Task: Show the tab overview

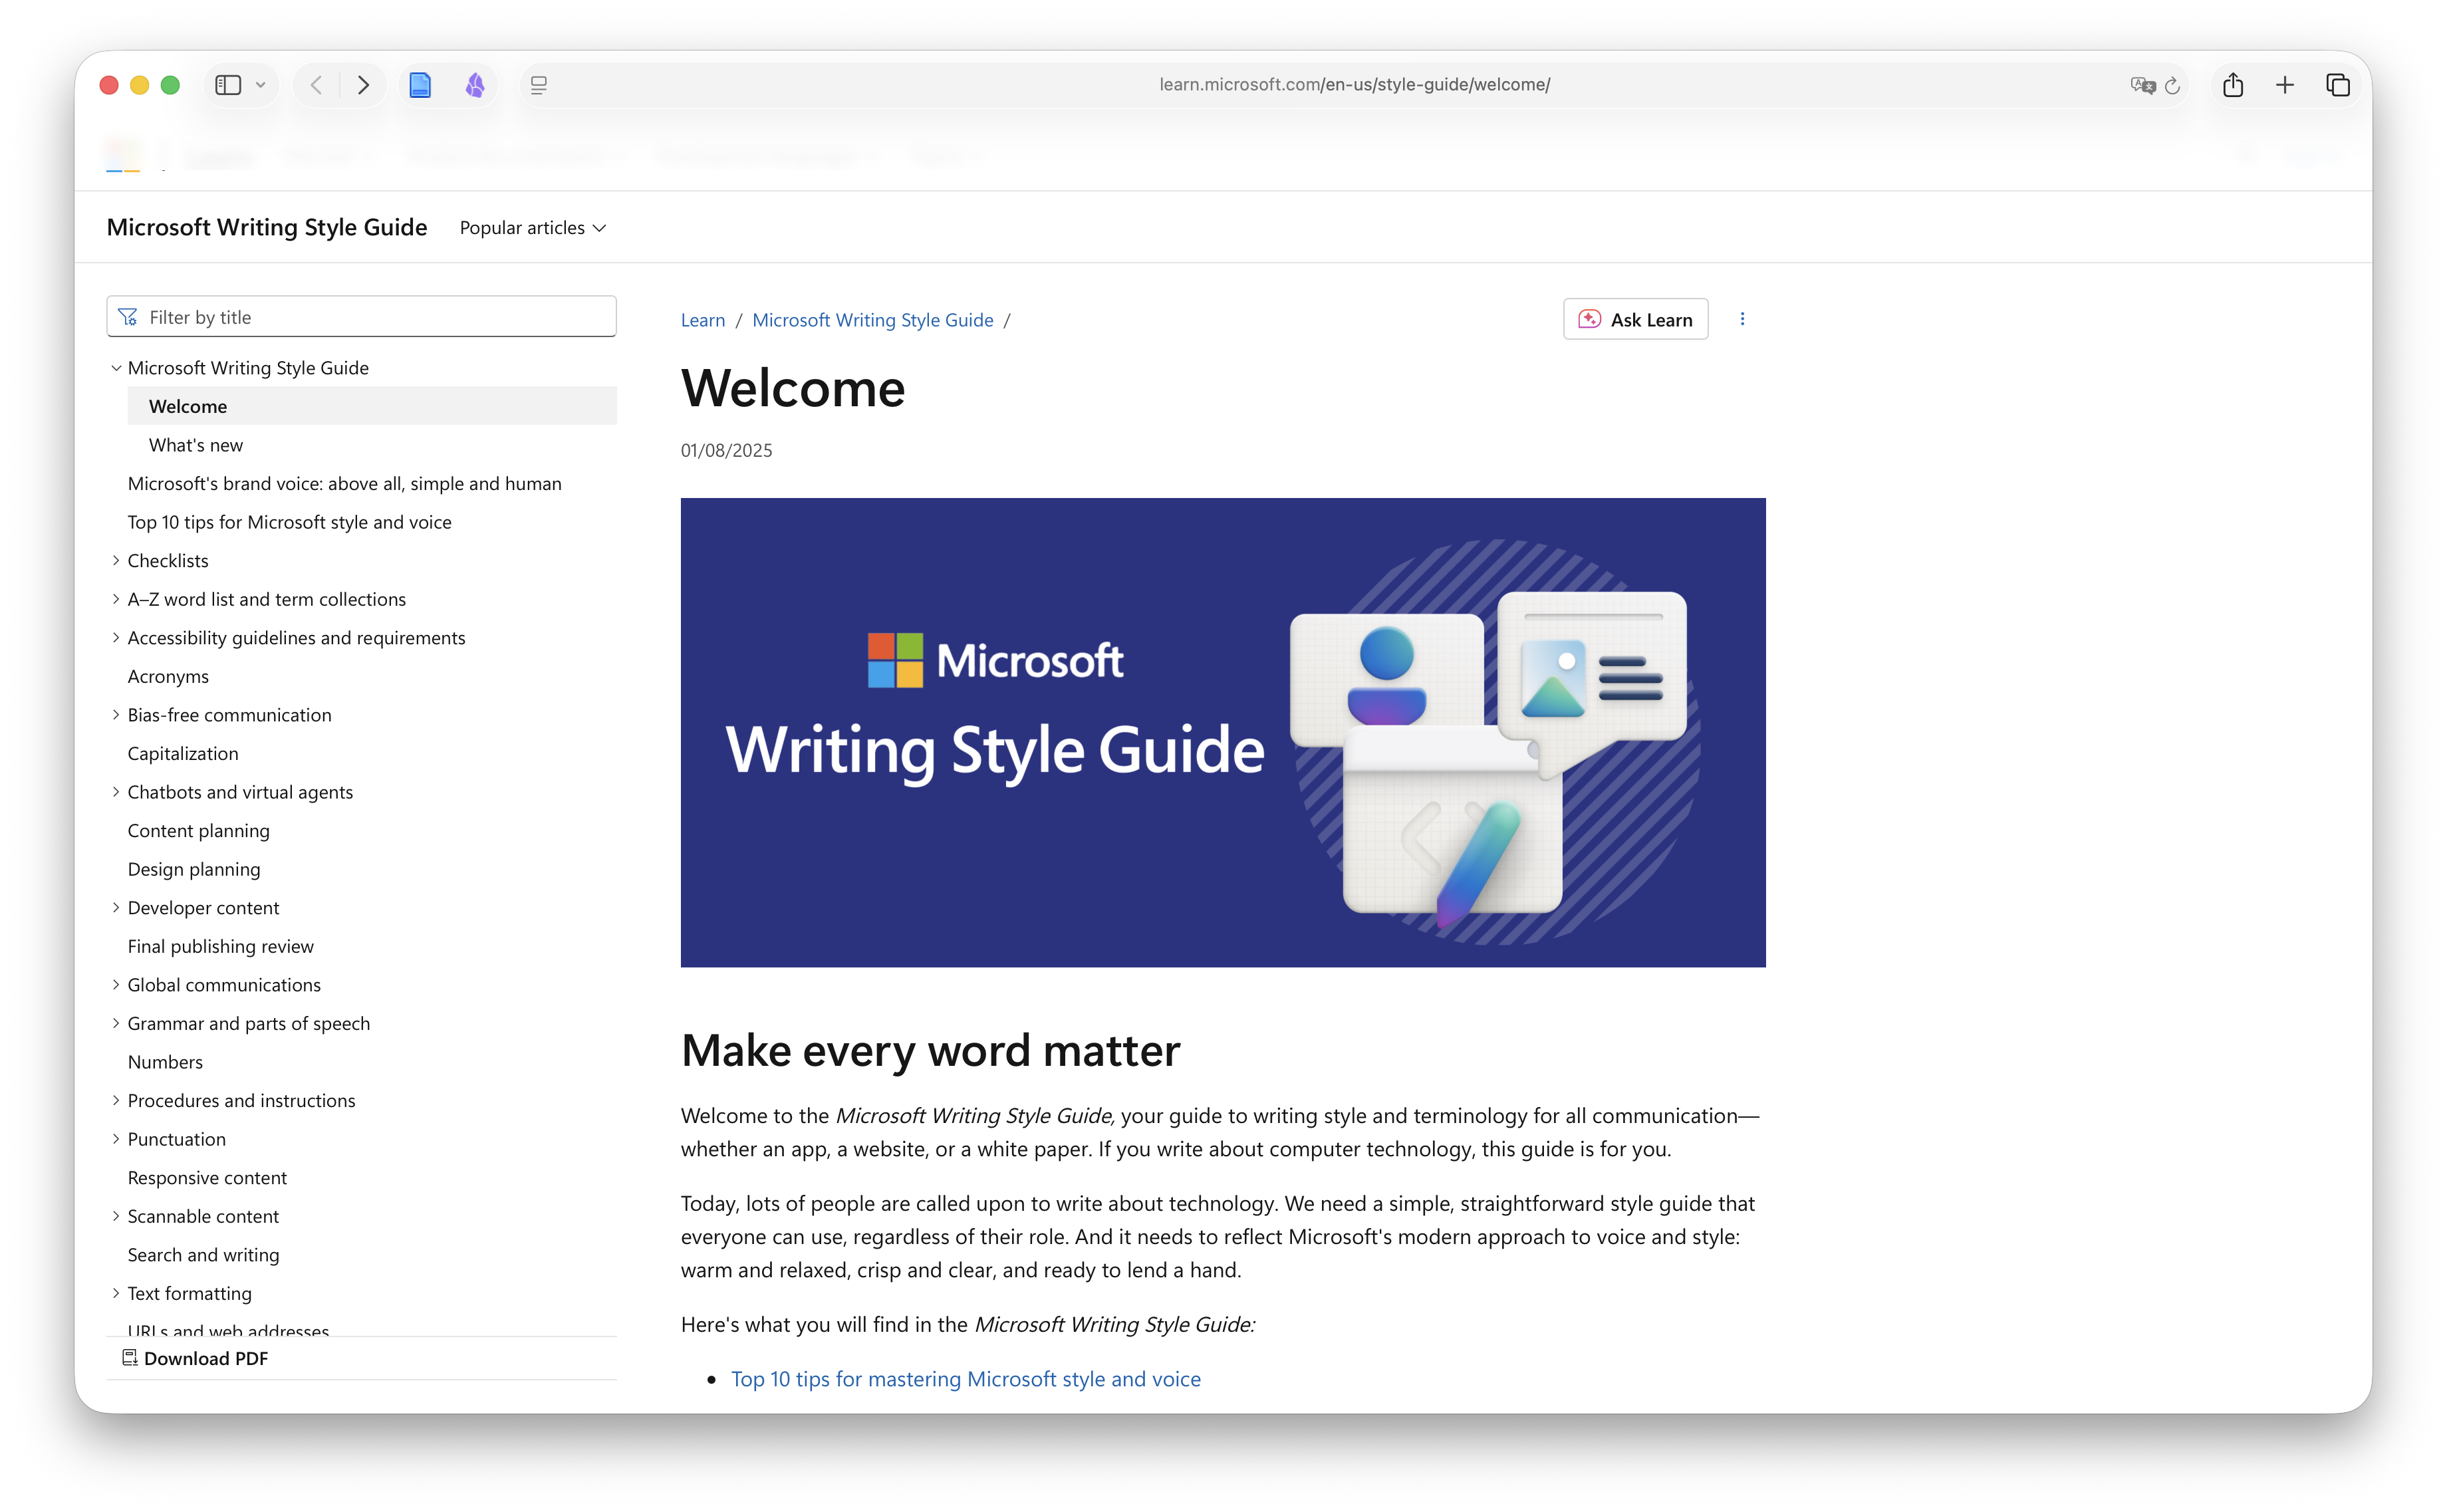Action: click(2337, 85)
